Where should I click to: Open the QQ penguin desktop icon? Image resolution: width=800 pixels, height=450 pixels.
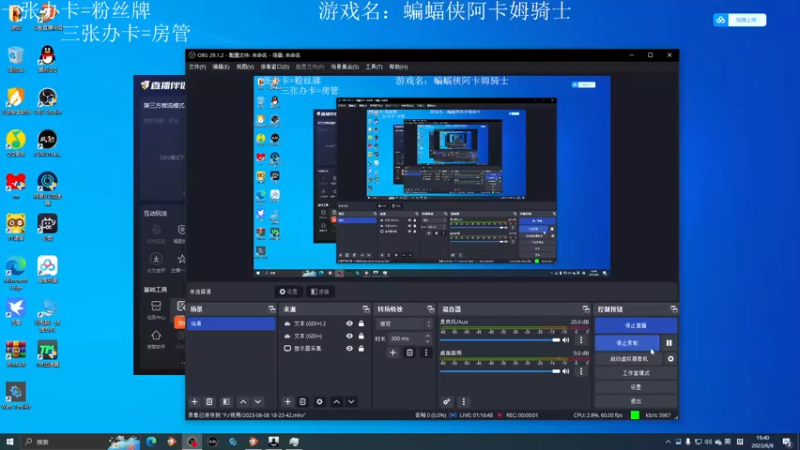click(x=47, y=59)
